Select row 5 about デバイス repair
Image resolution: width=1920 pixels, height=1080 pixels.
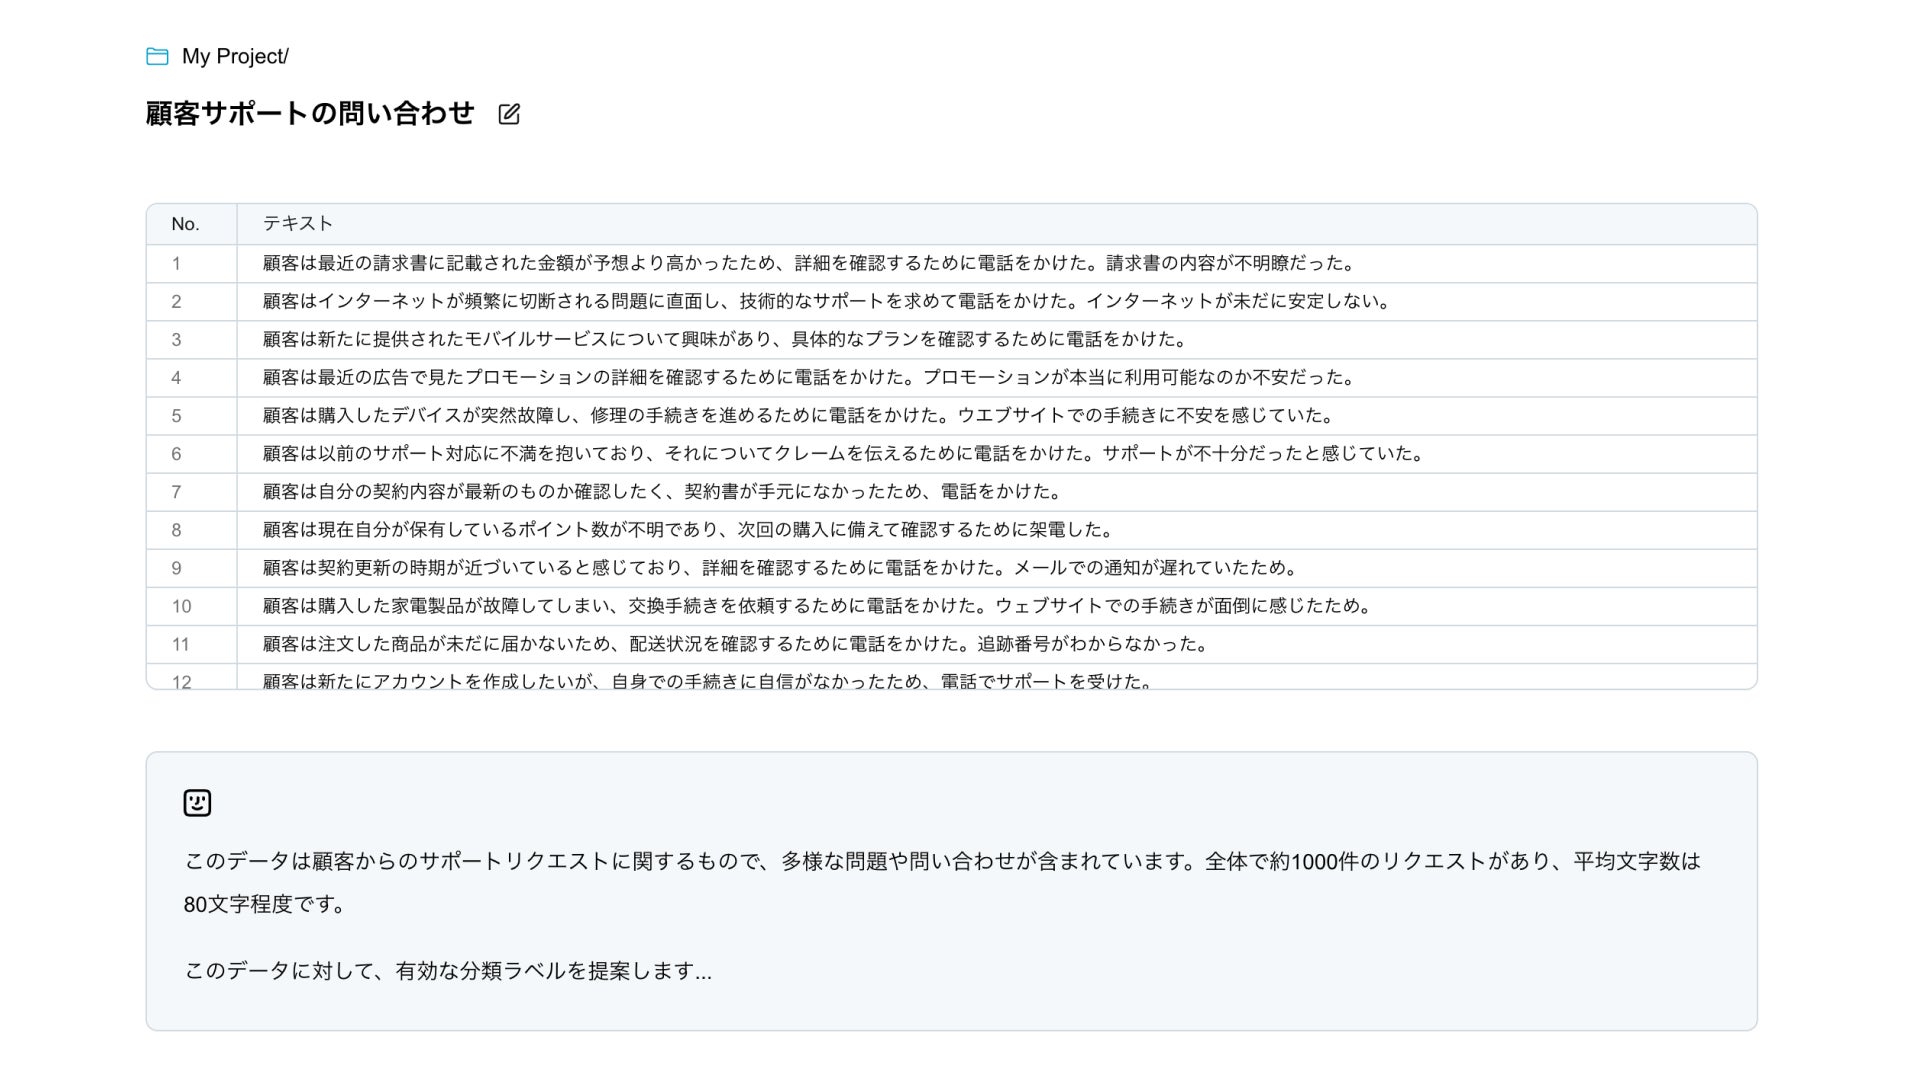[x=798, y=416]
